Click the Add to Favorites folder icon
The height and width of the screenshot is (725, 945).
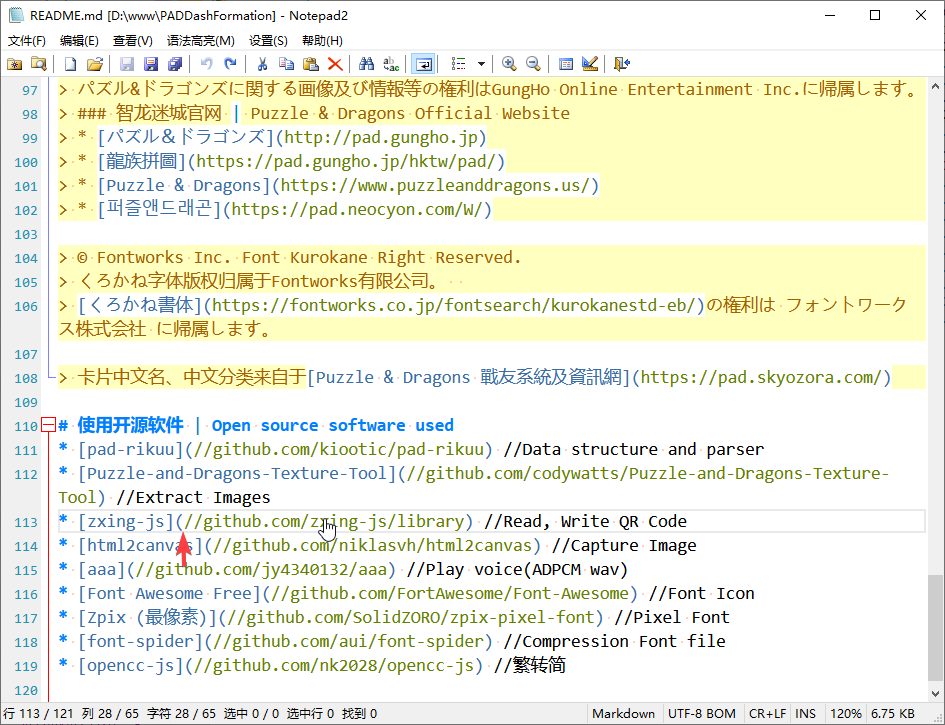tap(14, 64)
